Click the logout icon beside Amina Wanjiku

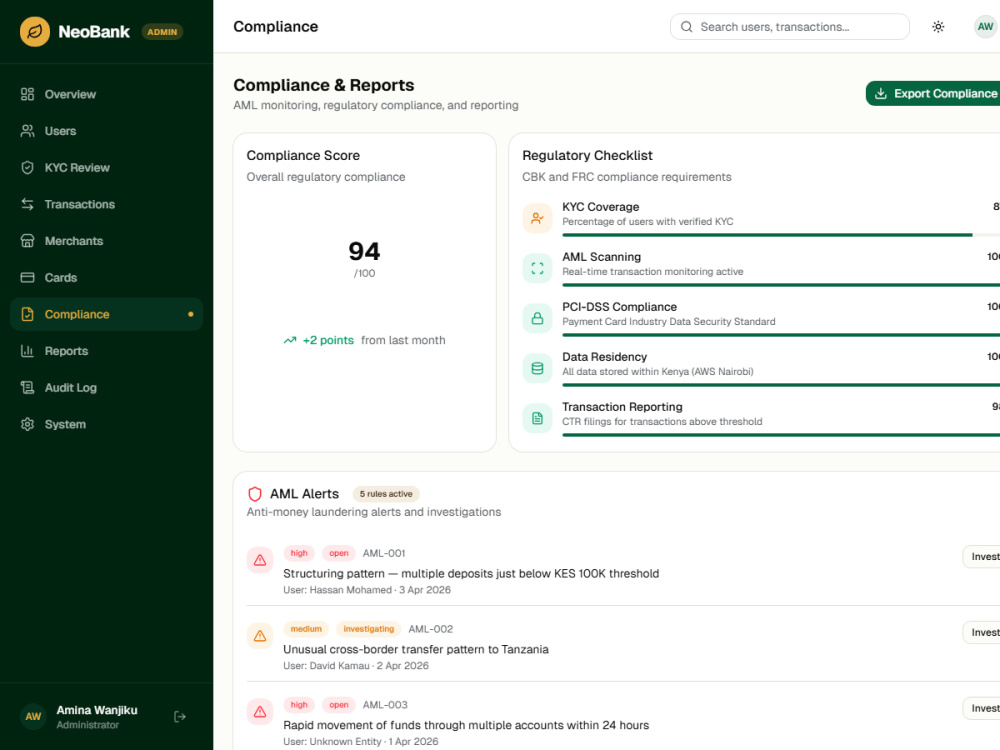[180, 717]
